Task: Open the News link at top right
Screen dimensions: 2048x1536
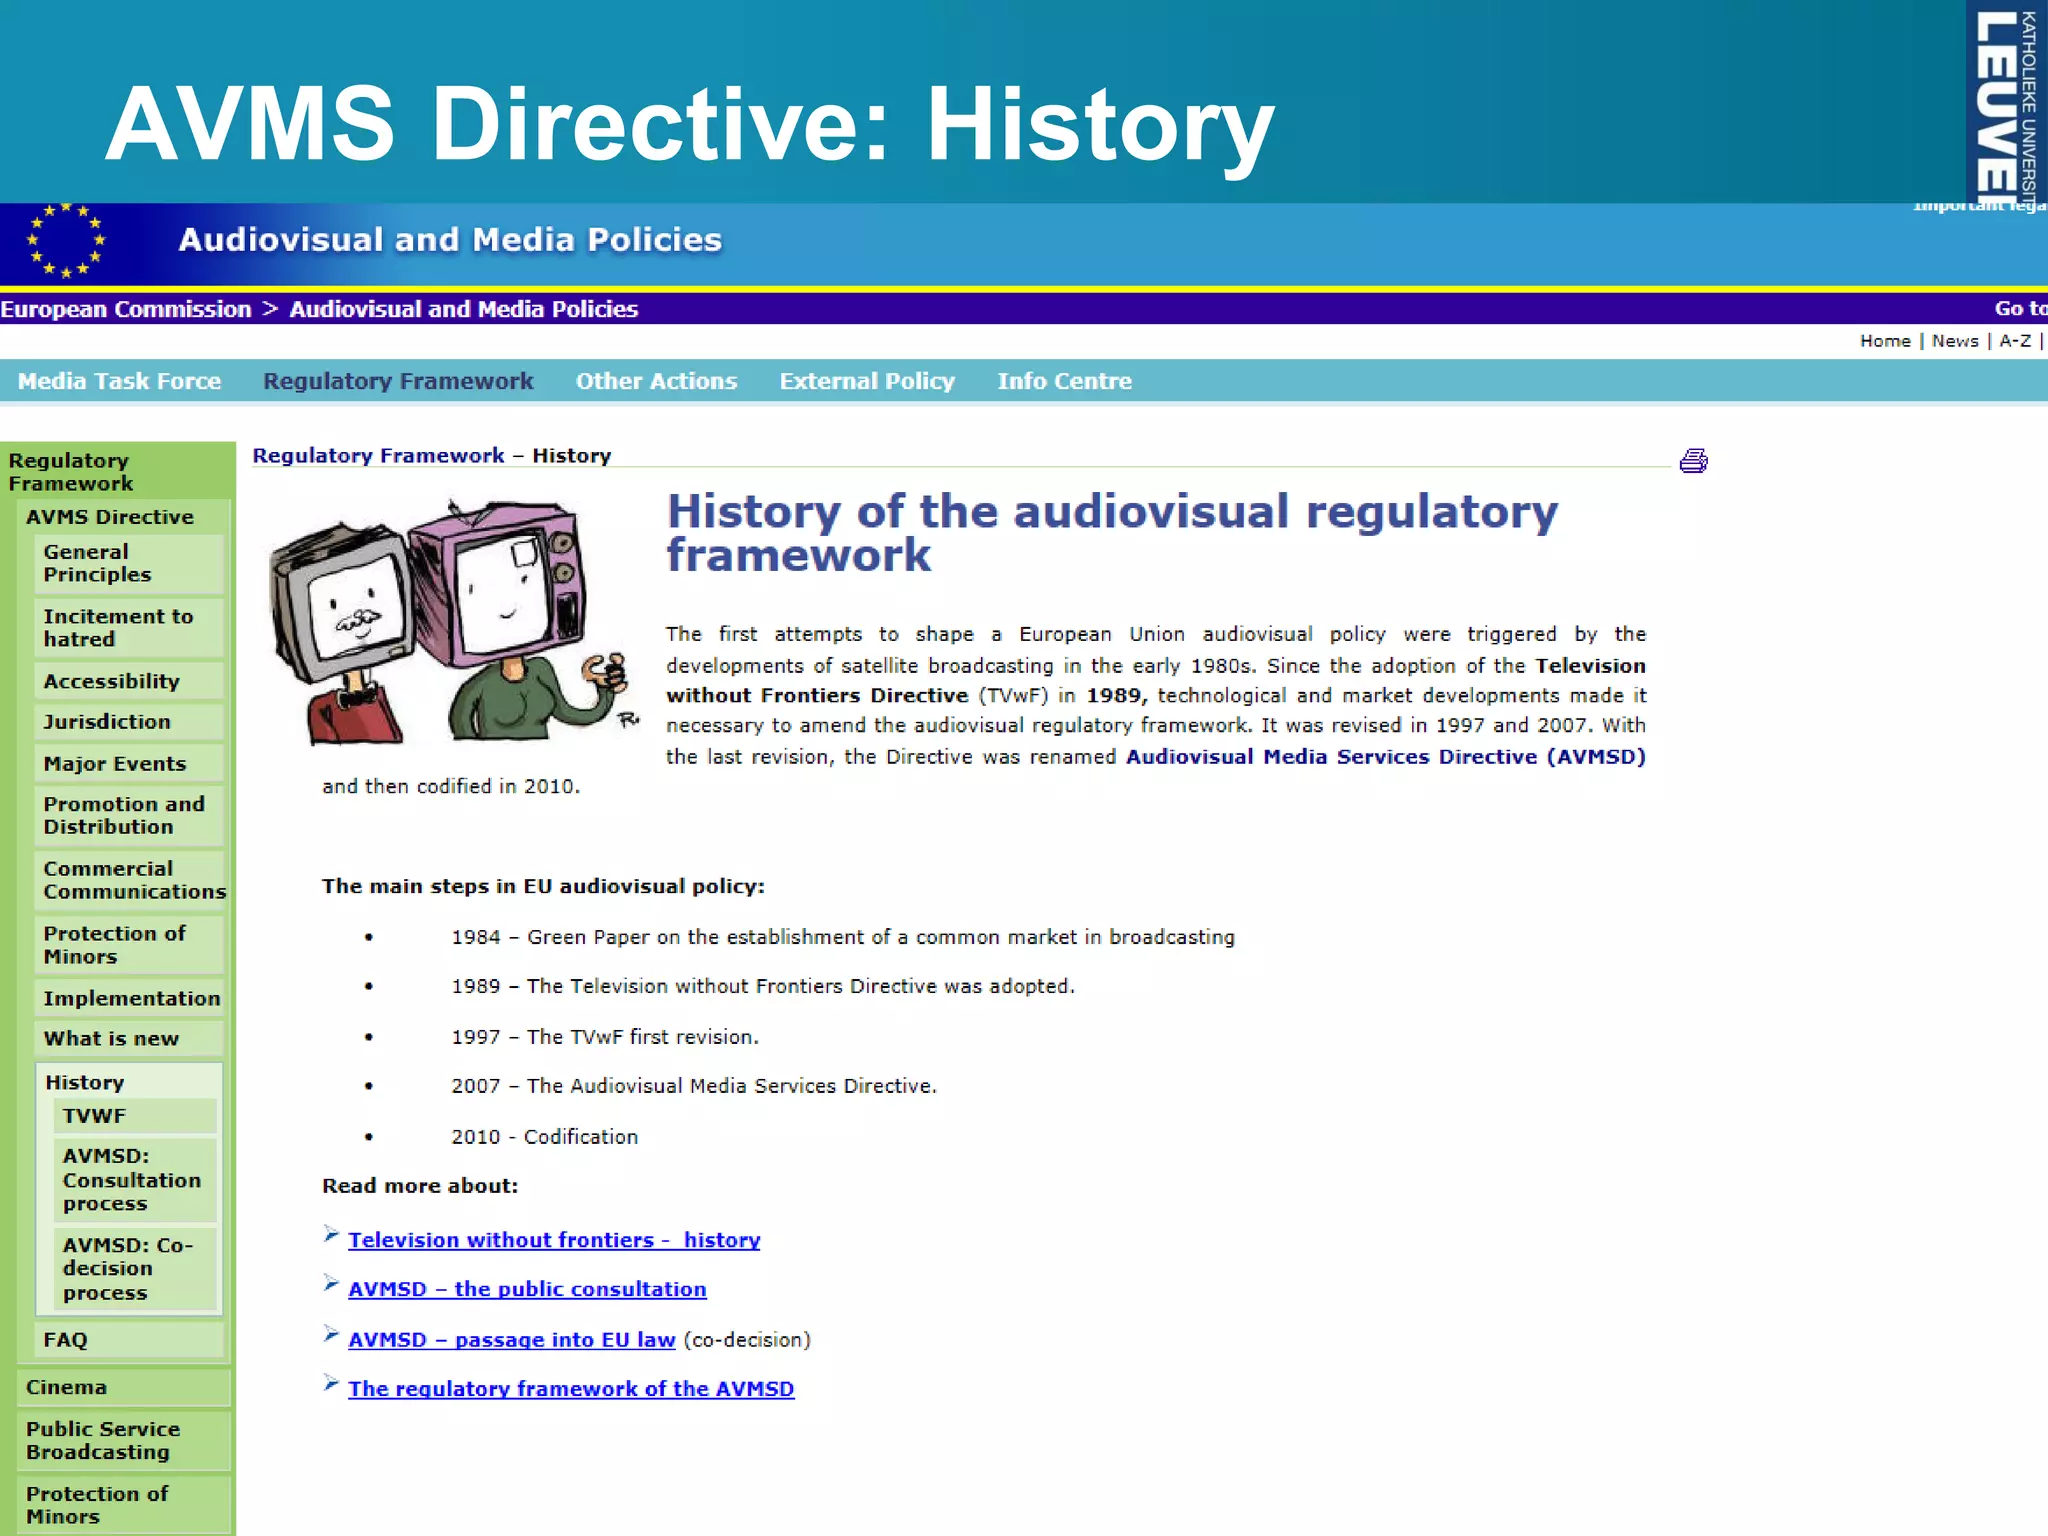Action: pos(1955,341)
